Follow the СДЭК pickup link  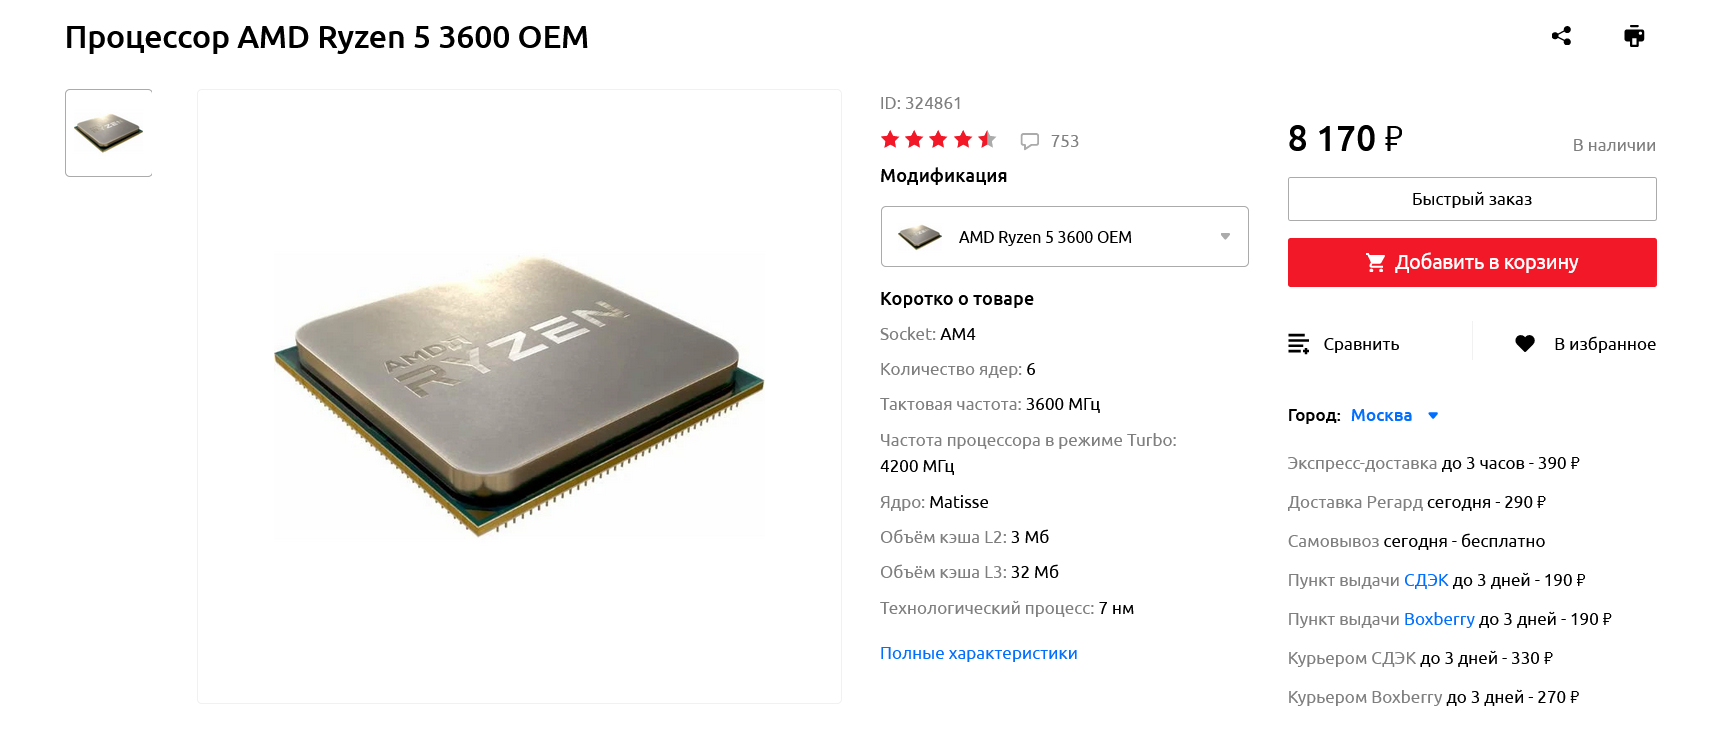(1426, 580)
